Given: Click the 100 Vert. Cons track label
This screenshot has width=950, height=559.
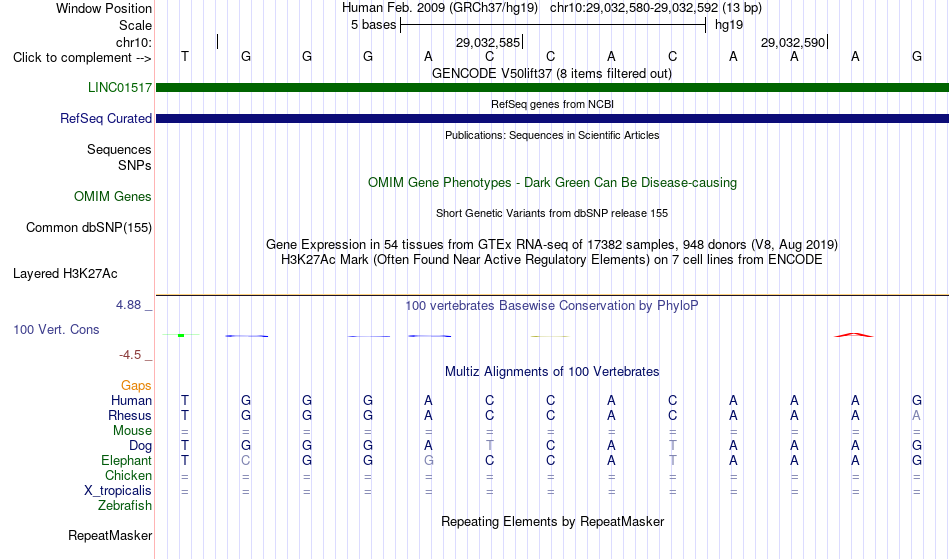Looking at the screenshot, I should coord(56,329).
